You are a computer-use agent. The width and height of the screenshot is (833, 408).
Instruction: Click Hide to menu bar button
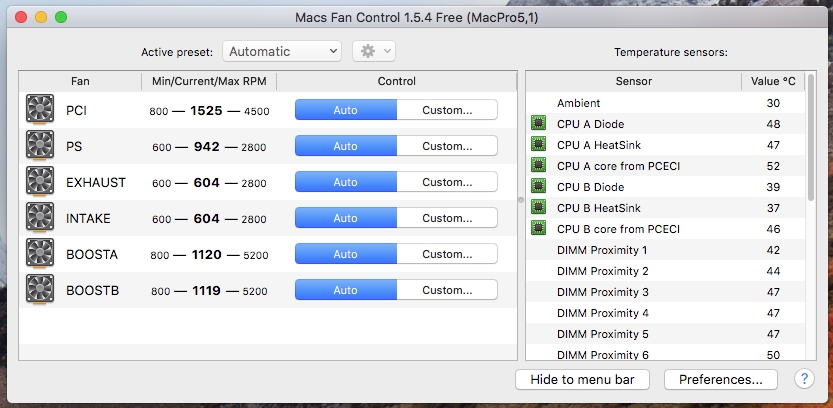click(x=582, y=379)
